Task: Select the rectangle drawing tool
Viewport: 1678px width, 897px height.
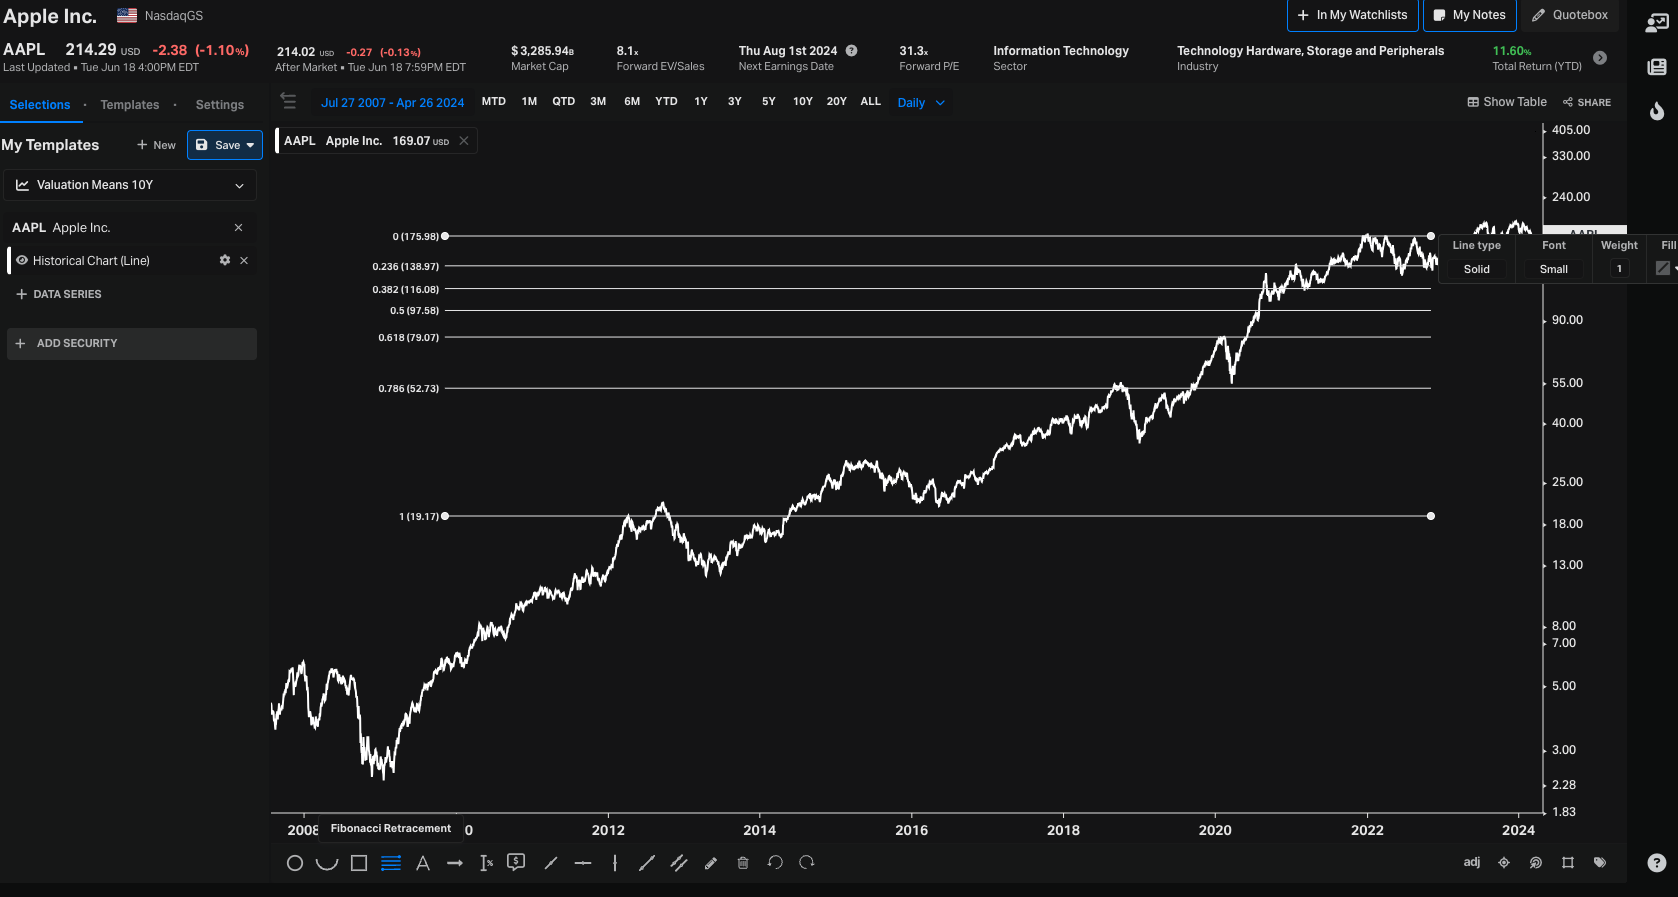Action: pyautogui.click(x=359, y=863)
